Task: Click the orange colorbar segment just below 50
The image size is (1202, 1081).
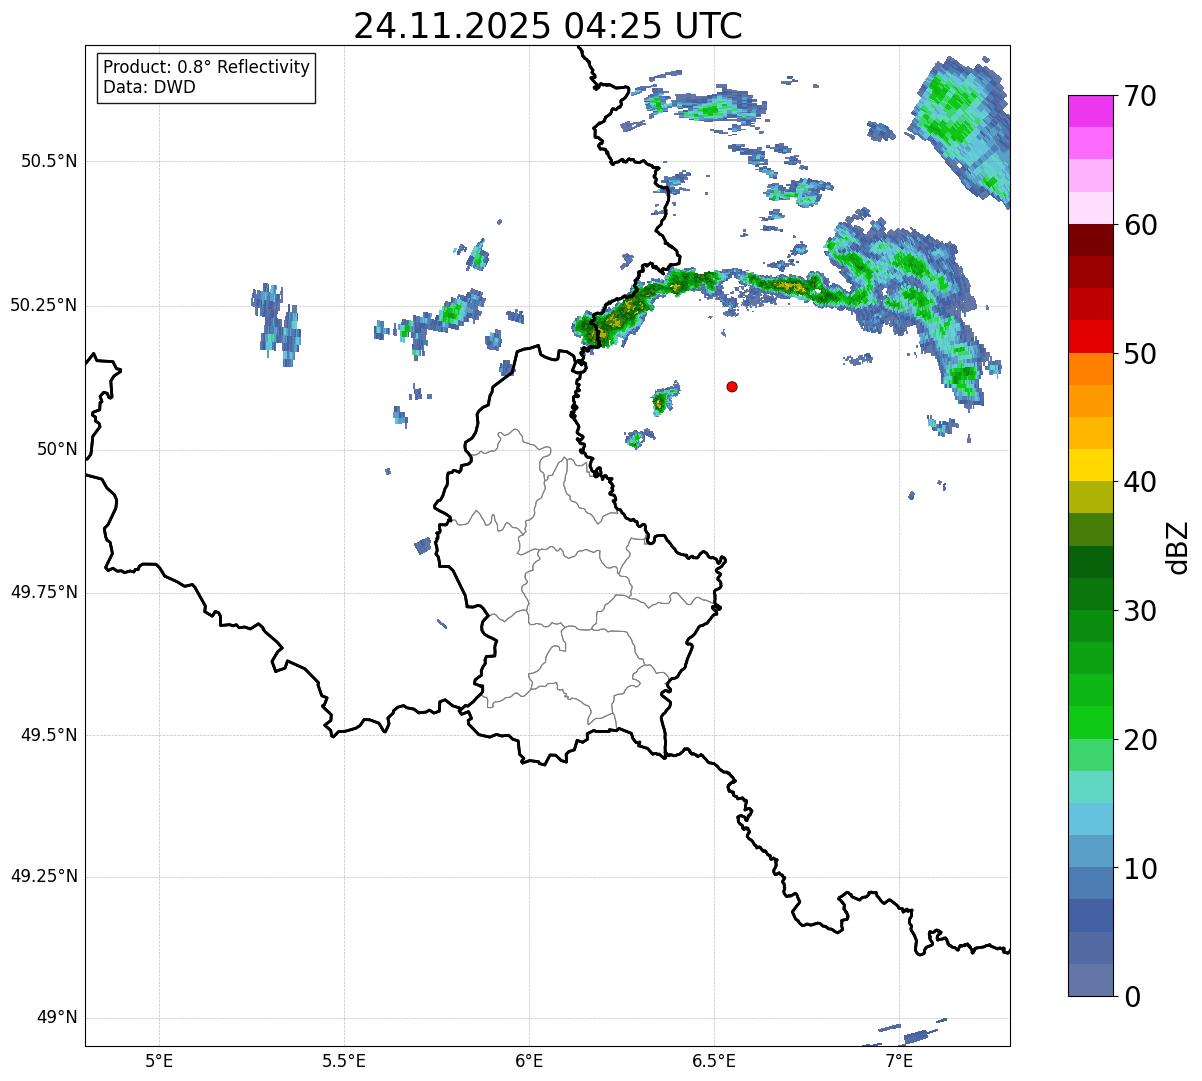Action: tap(1090, 369)
